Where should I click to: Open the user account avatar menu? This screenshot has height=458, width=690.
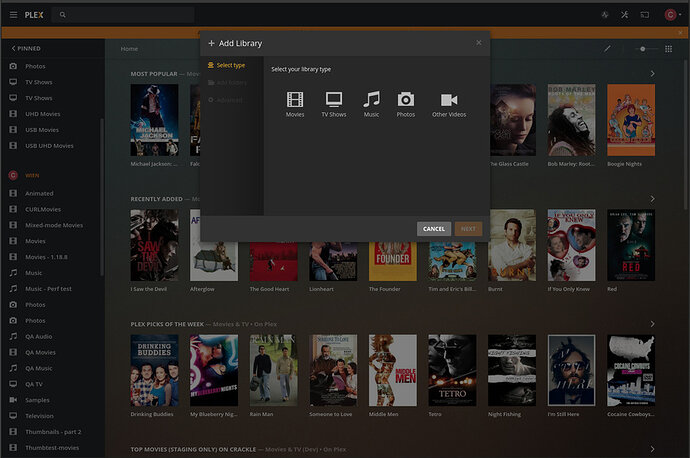[x=673, y=15]
